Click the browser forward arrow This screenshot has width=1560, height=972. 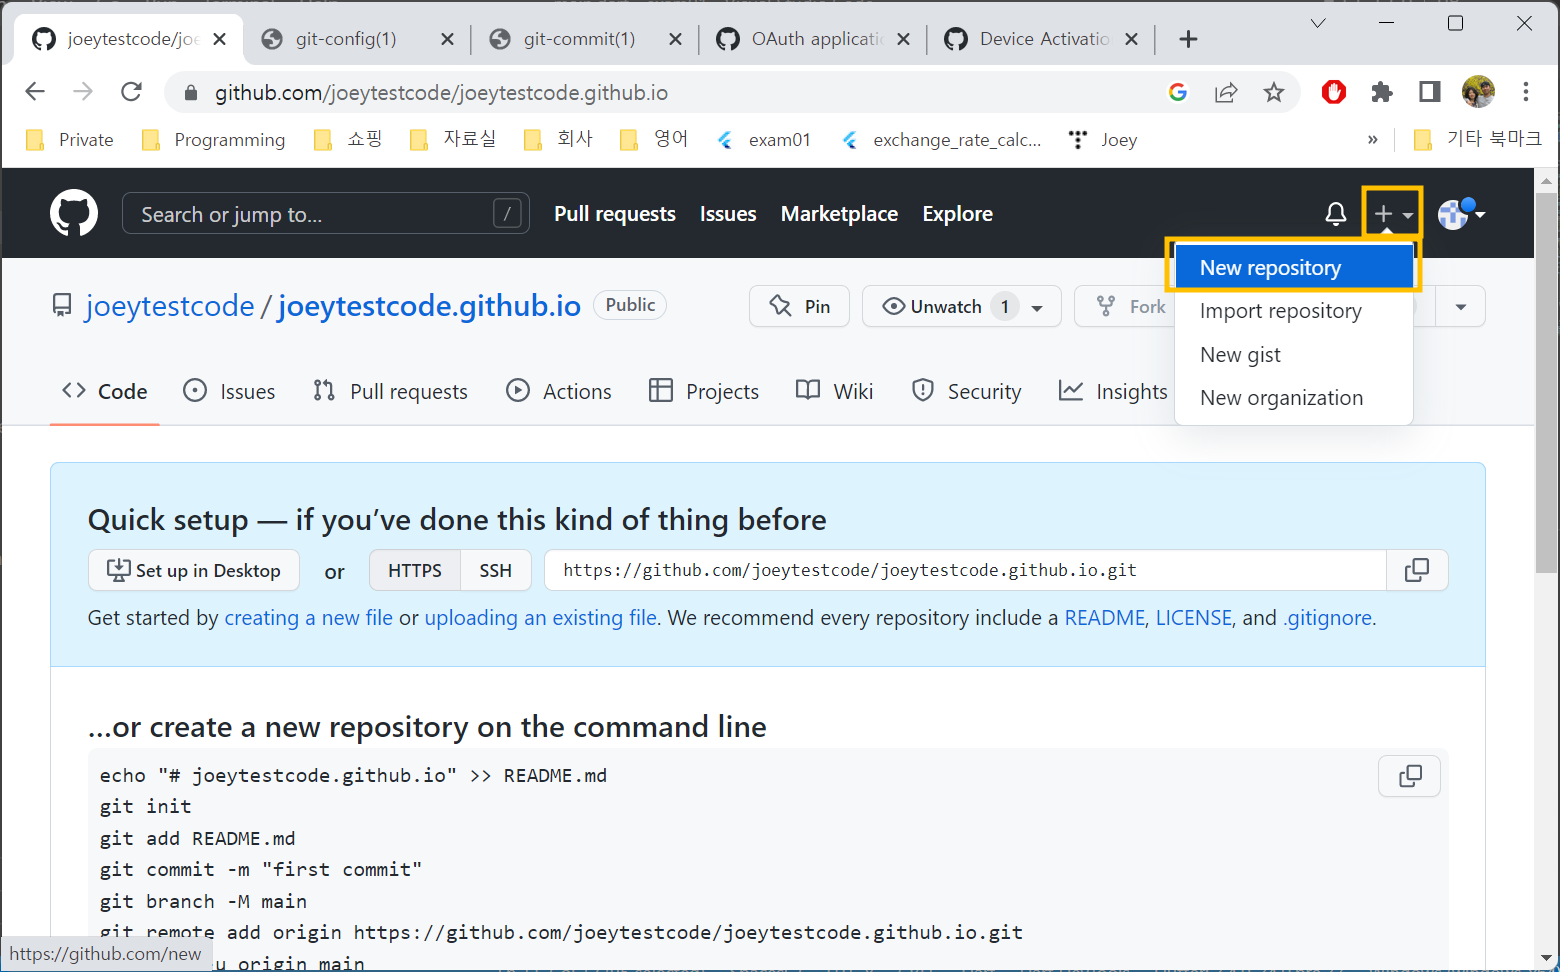pyautogui.click(x=83, y=92)
